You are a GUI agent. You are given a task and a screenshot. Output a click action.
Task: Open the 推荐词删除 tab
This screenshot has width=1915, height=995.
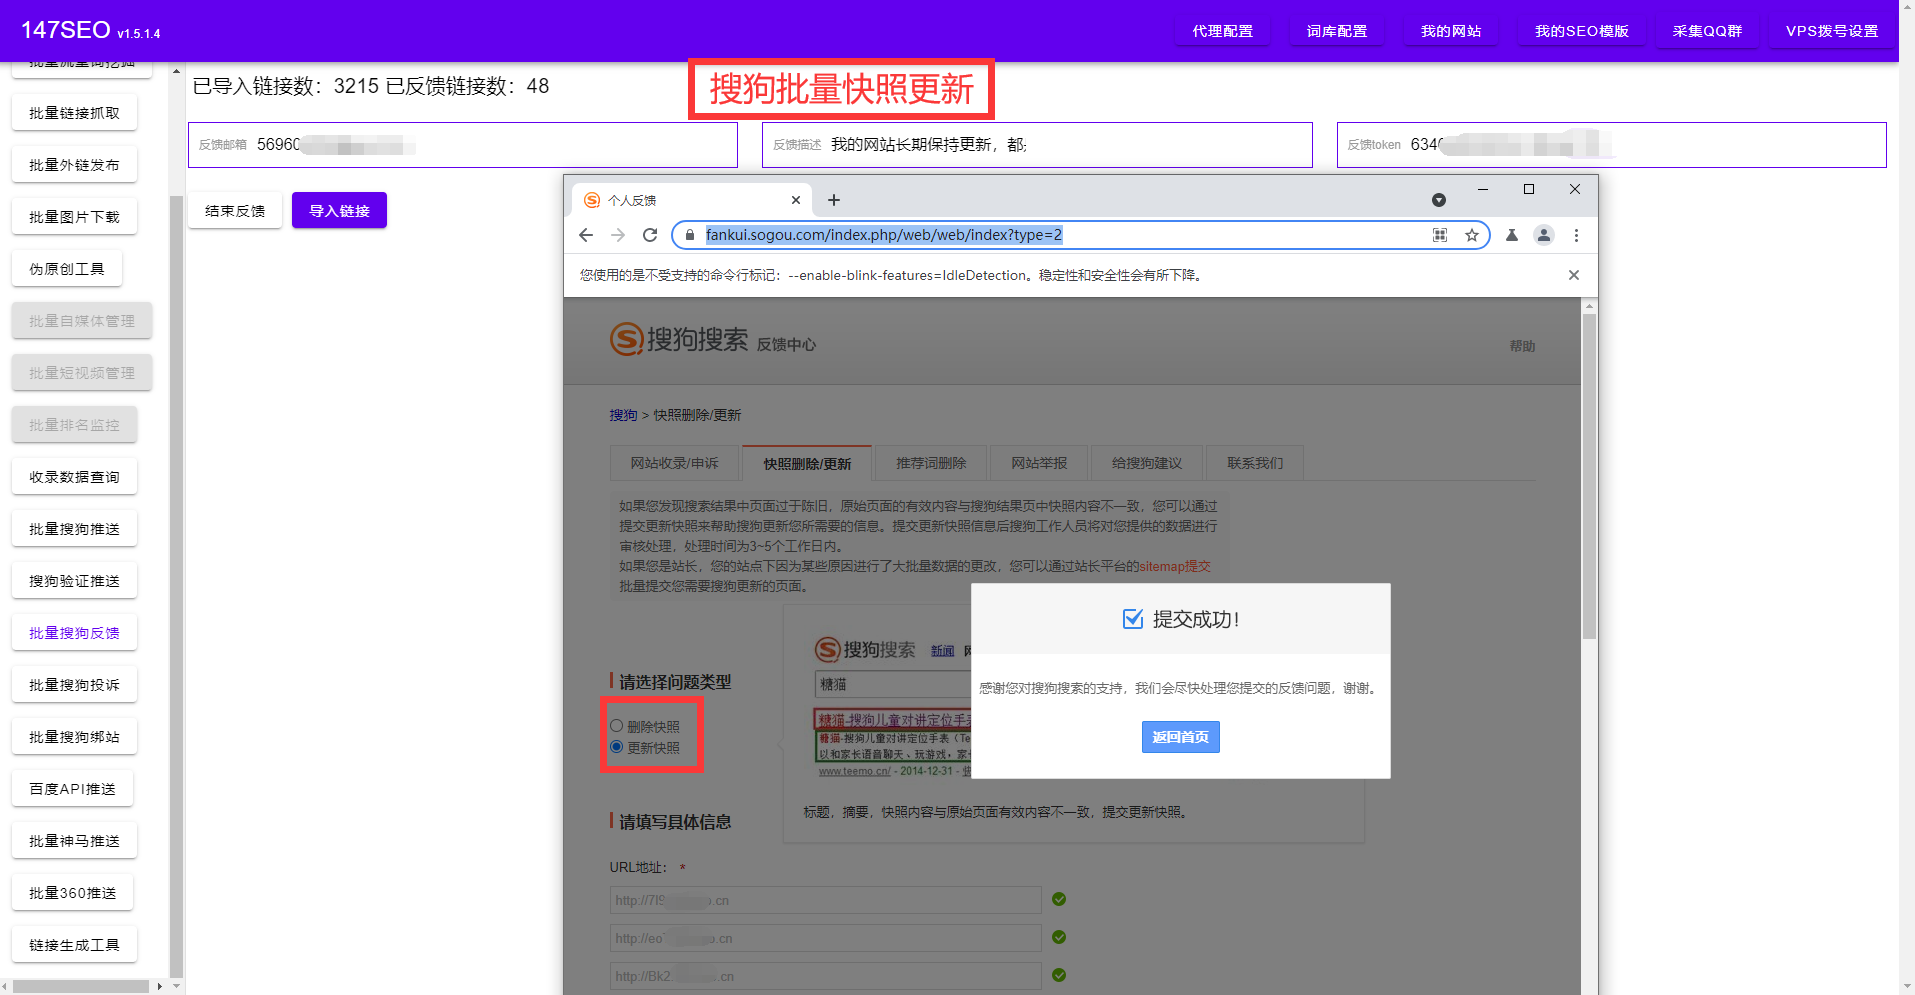[x=931, y=463]
